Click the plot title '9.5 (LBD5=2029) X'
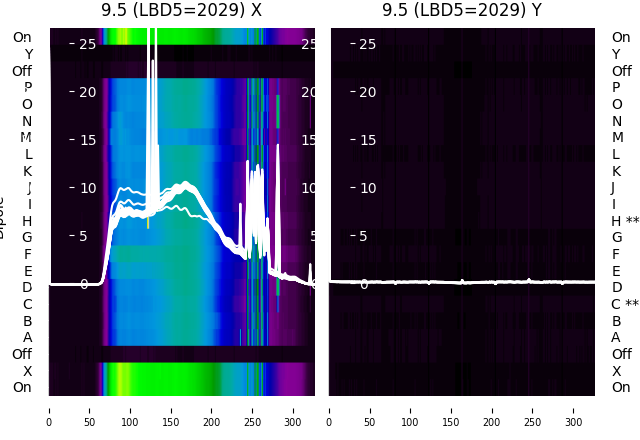 tap(181, 10)
